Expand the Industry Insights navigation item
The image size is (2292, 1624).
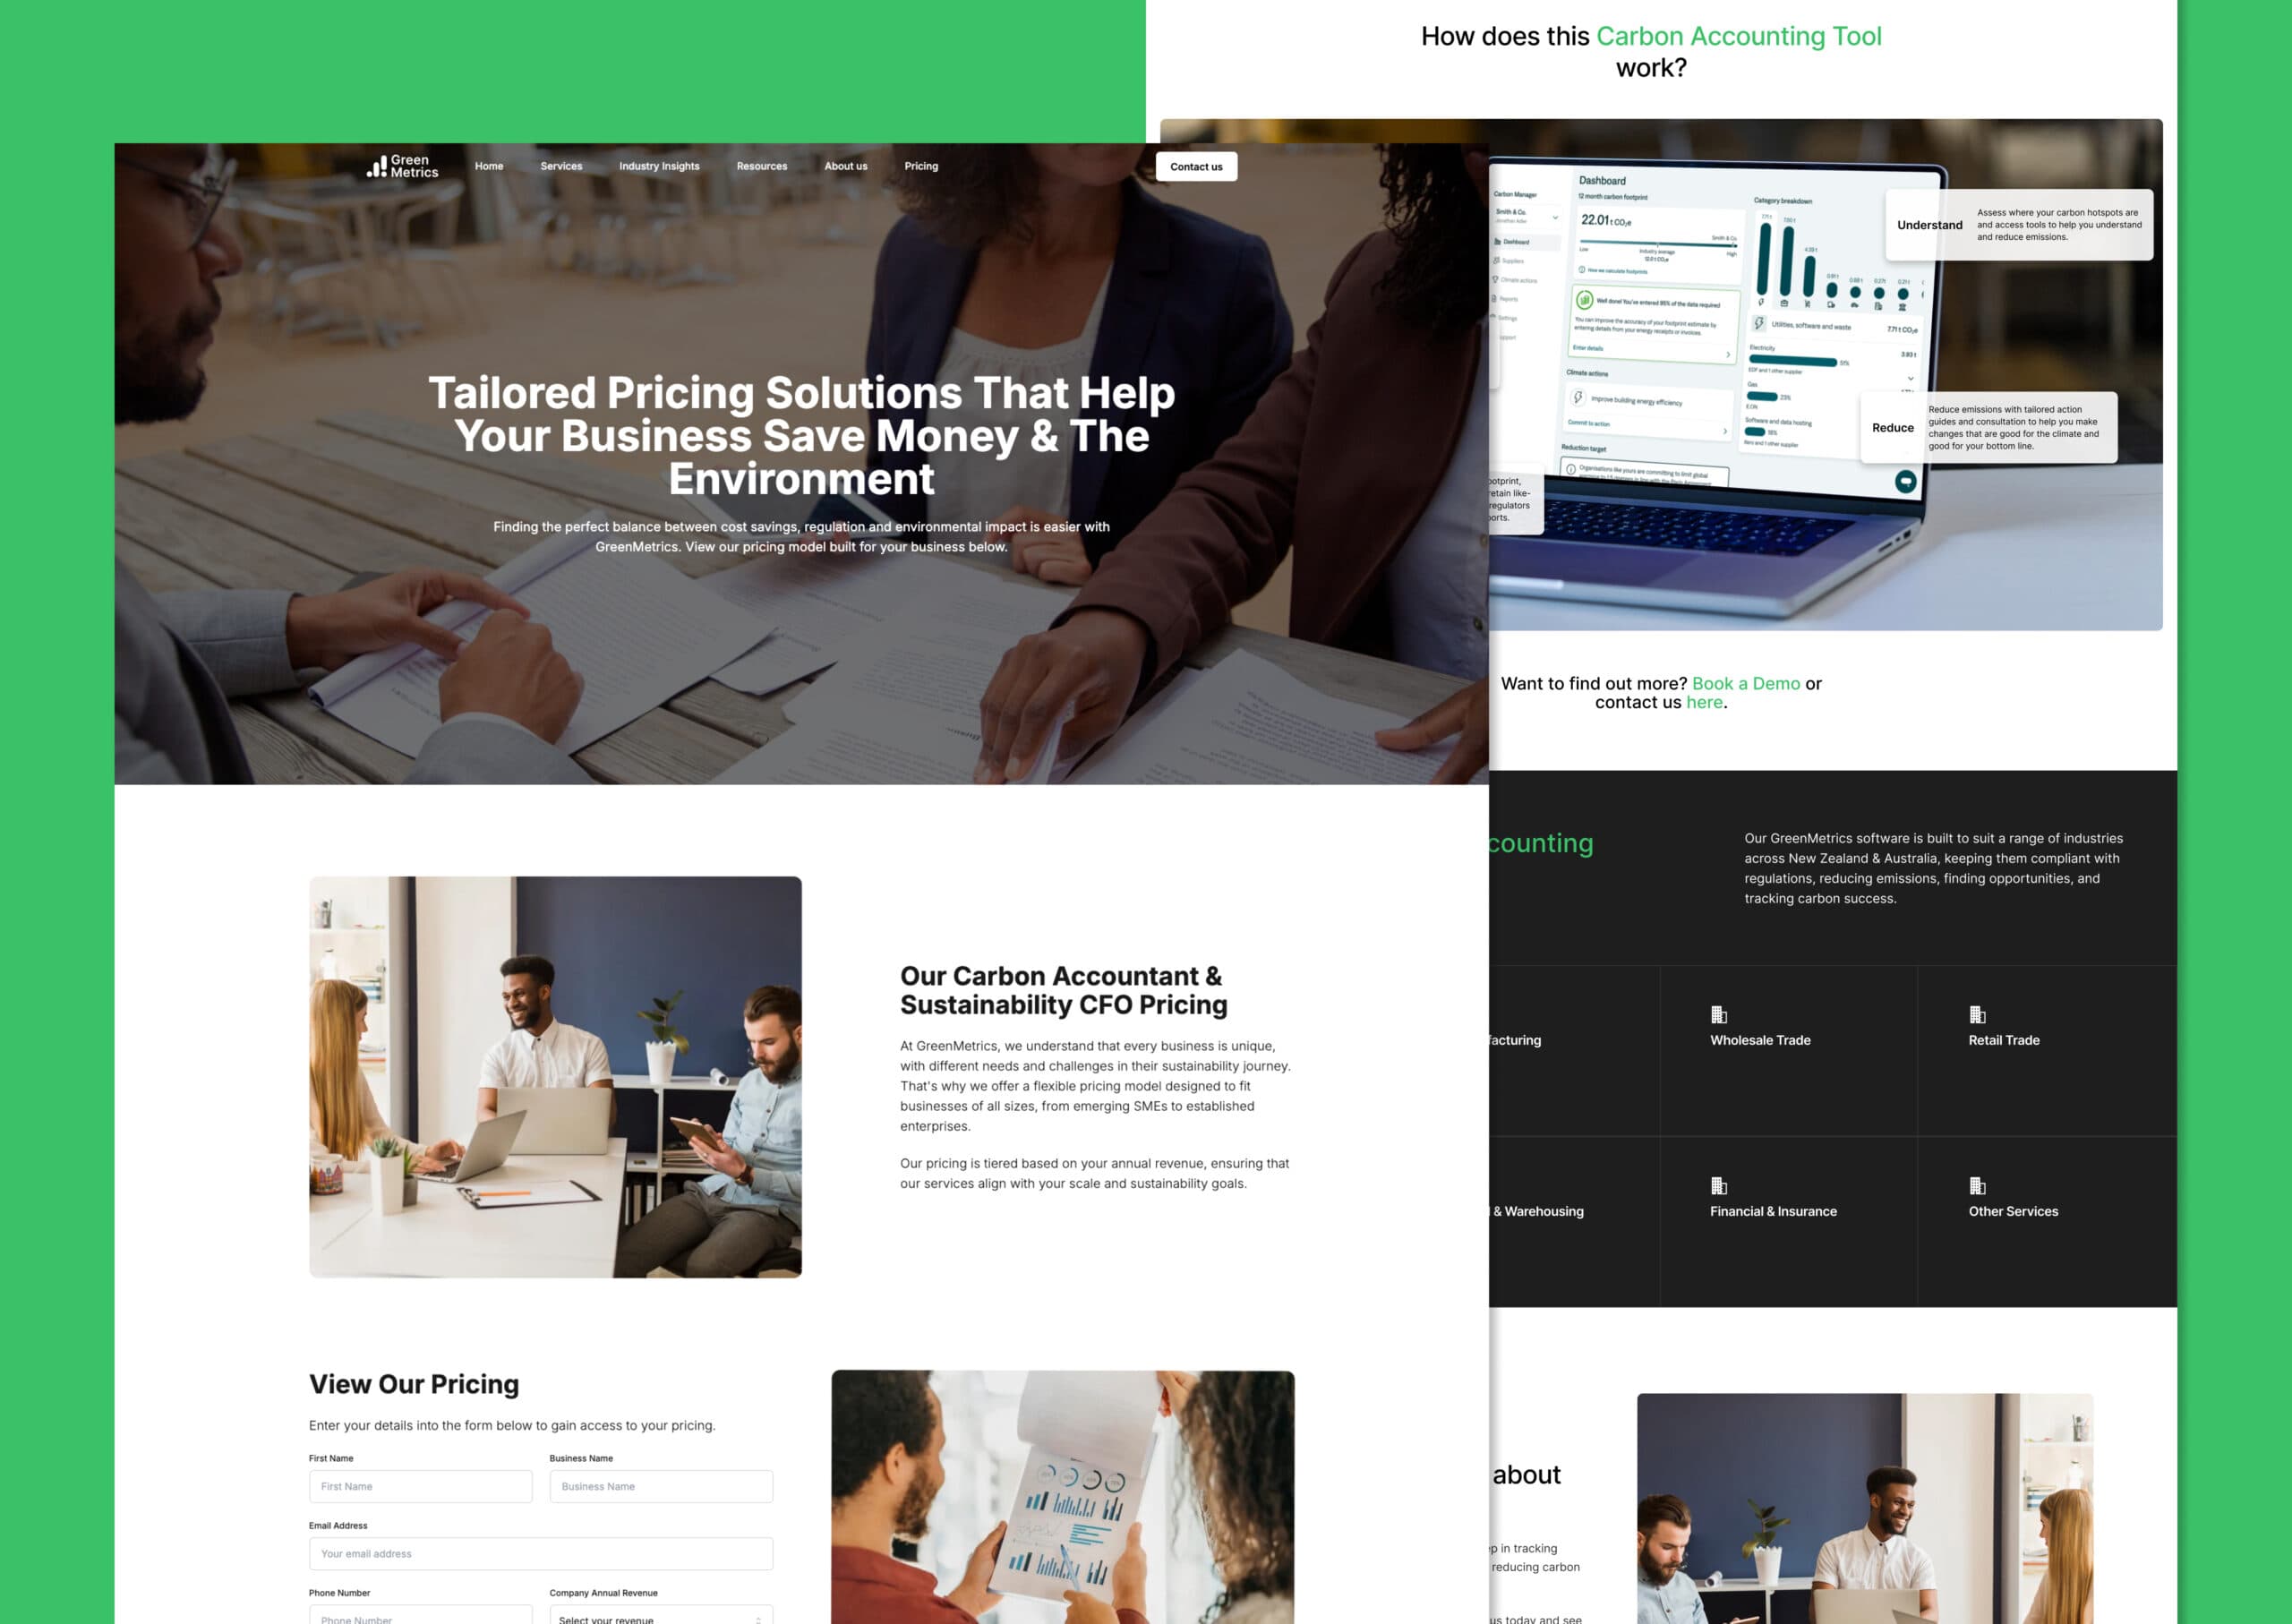point(659,166)
